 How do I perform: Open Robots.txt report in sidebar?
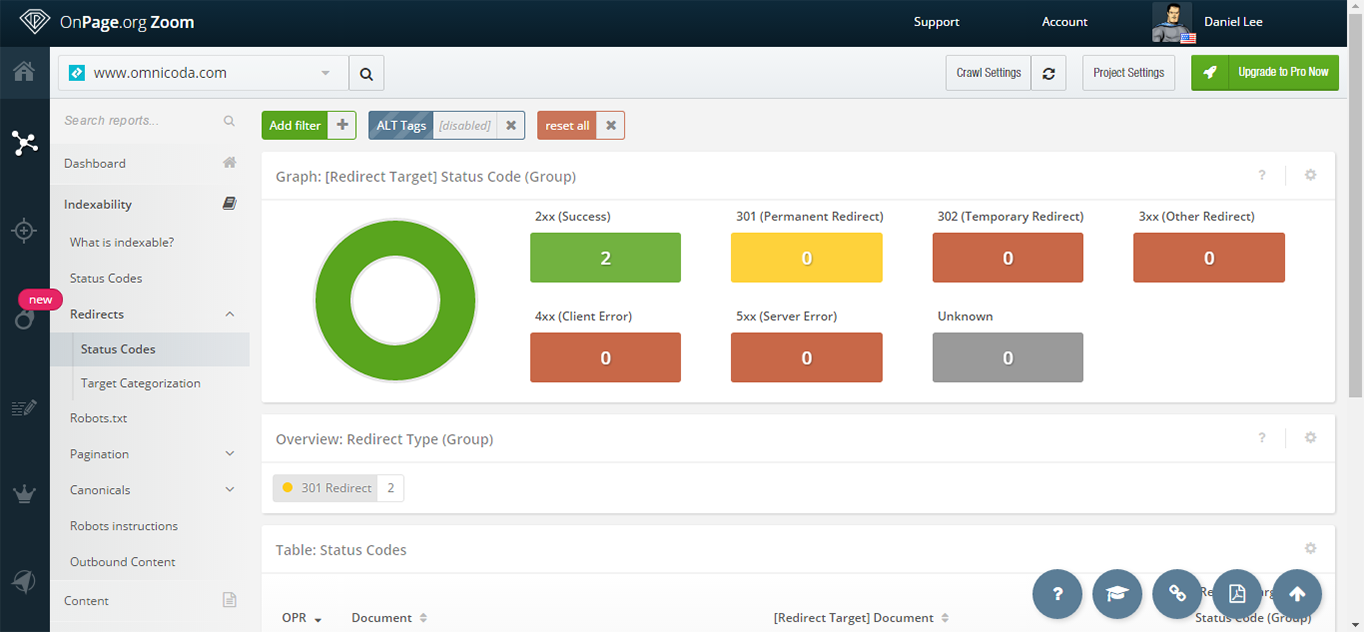(x=98, y=418)
